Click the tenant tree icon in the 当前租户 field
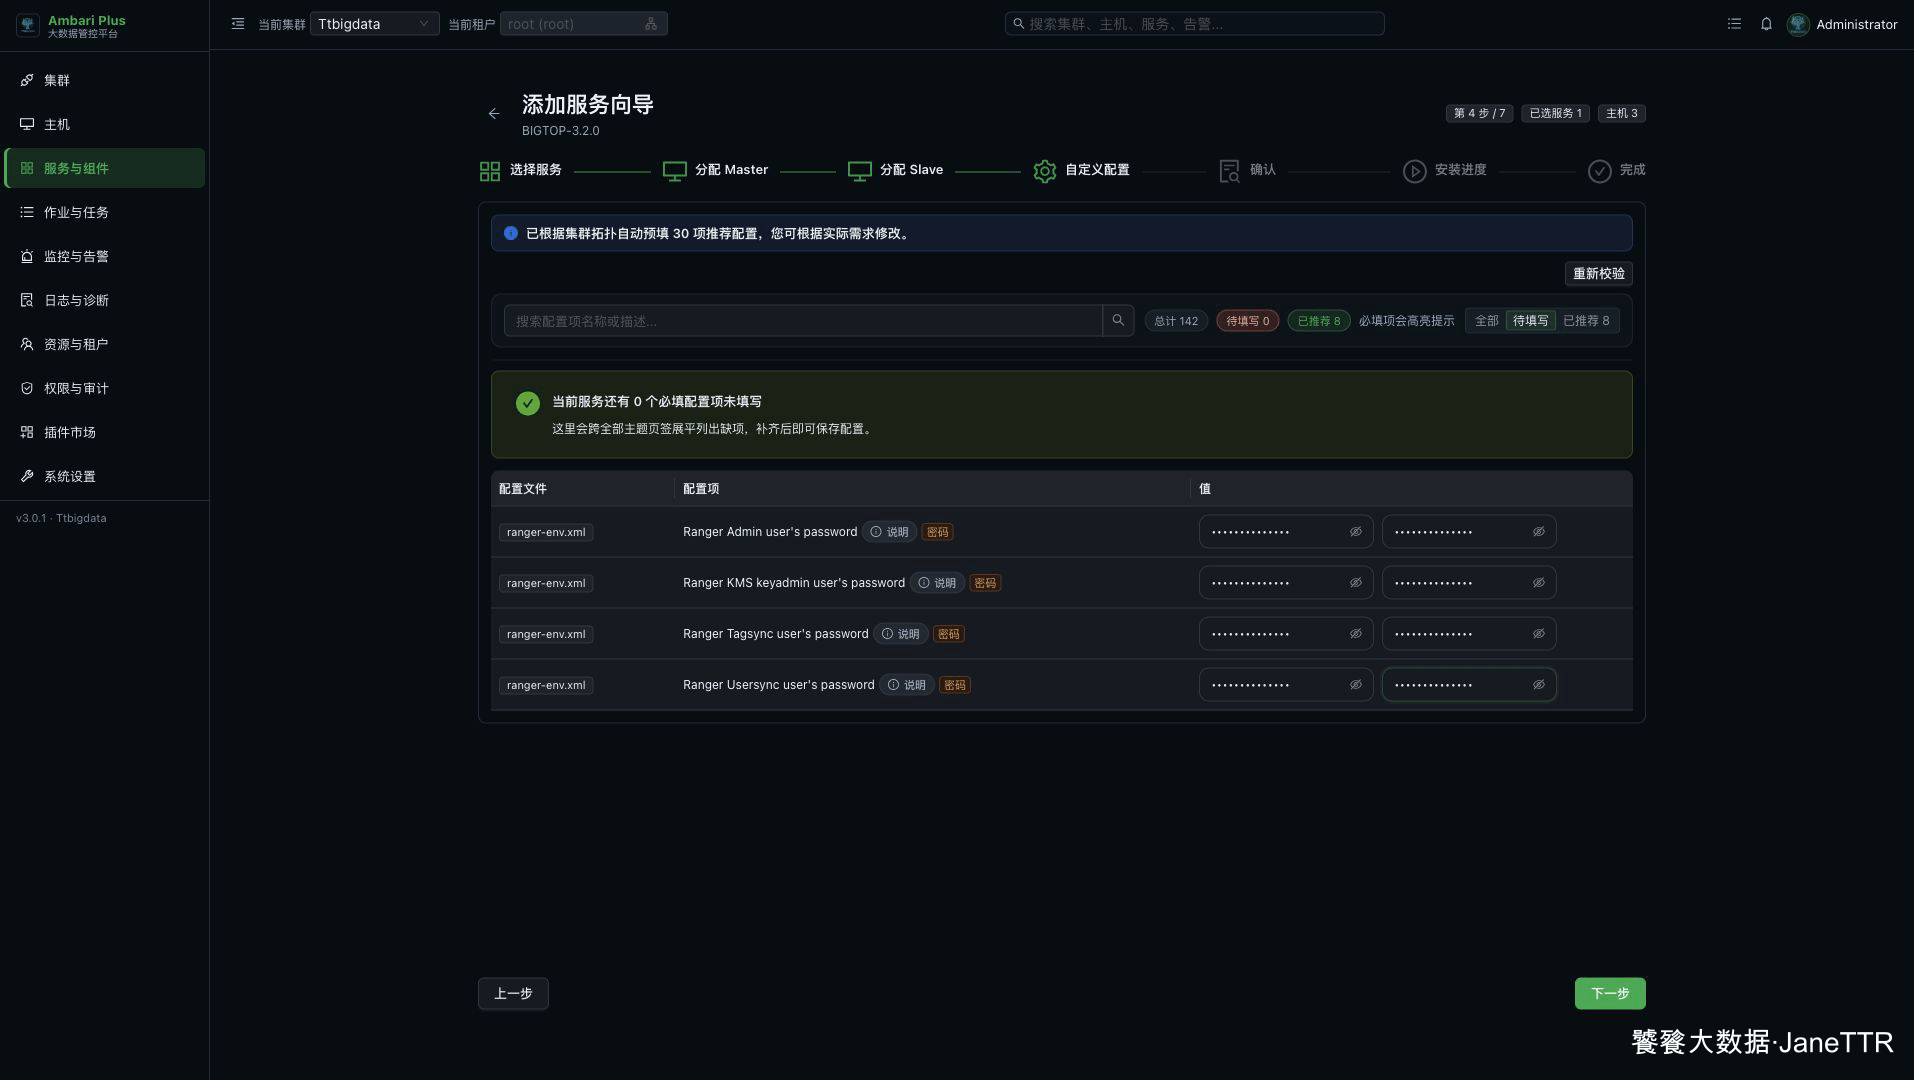Screen dimensions: 1914x1080 pos(651,24)
